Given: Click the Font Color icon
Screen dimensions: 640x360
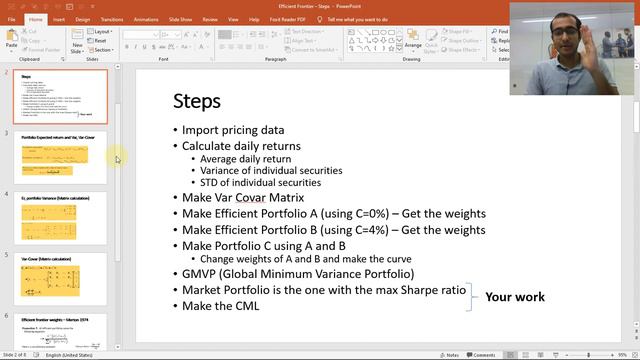Looking at the screenshot, I should 202,47.
